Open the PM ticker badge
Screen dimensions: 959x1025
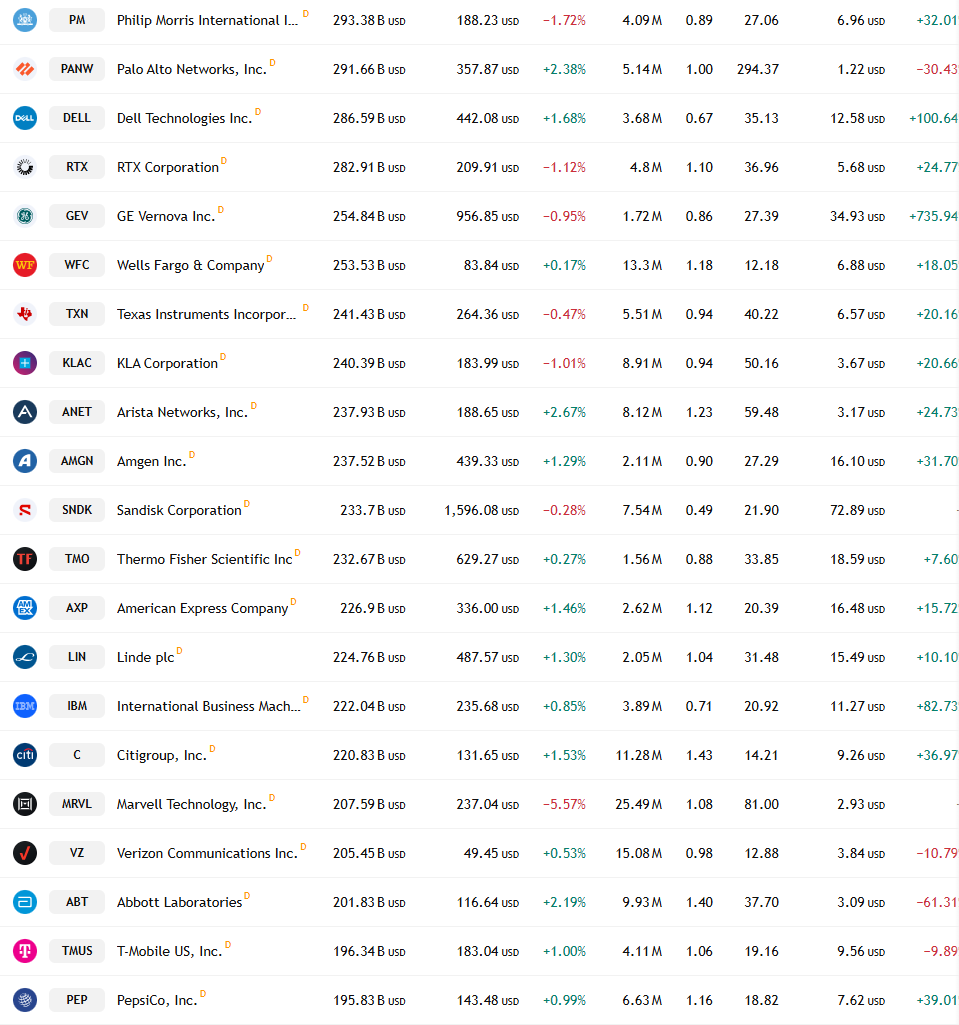click(77, 20)
